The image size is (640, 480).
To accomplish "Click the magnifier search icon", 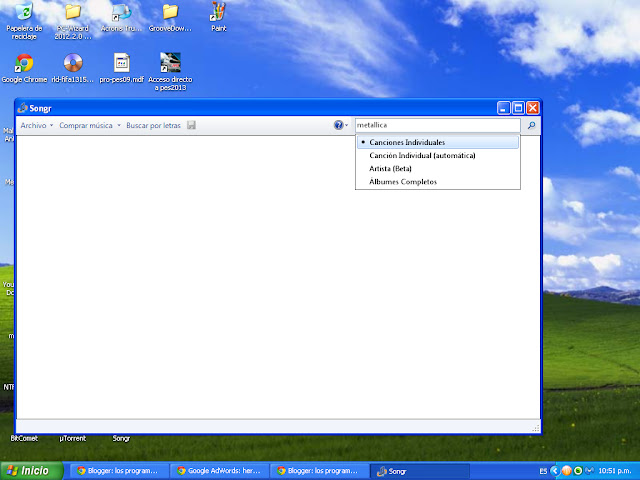I will 531,125.
